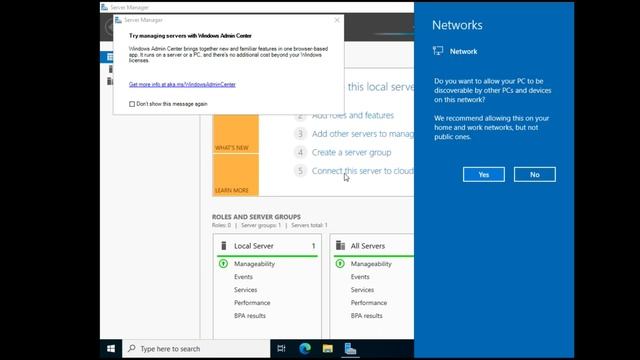The width and height of the screenshot is (640, 360).
Task: Click Yes in the Networks panel
Action: (484, 174)
